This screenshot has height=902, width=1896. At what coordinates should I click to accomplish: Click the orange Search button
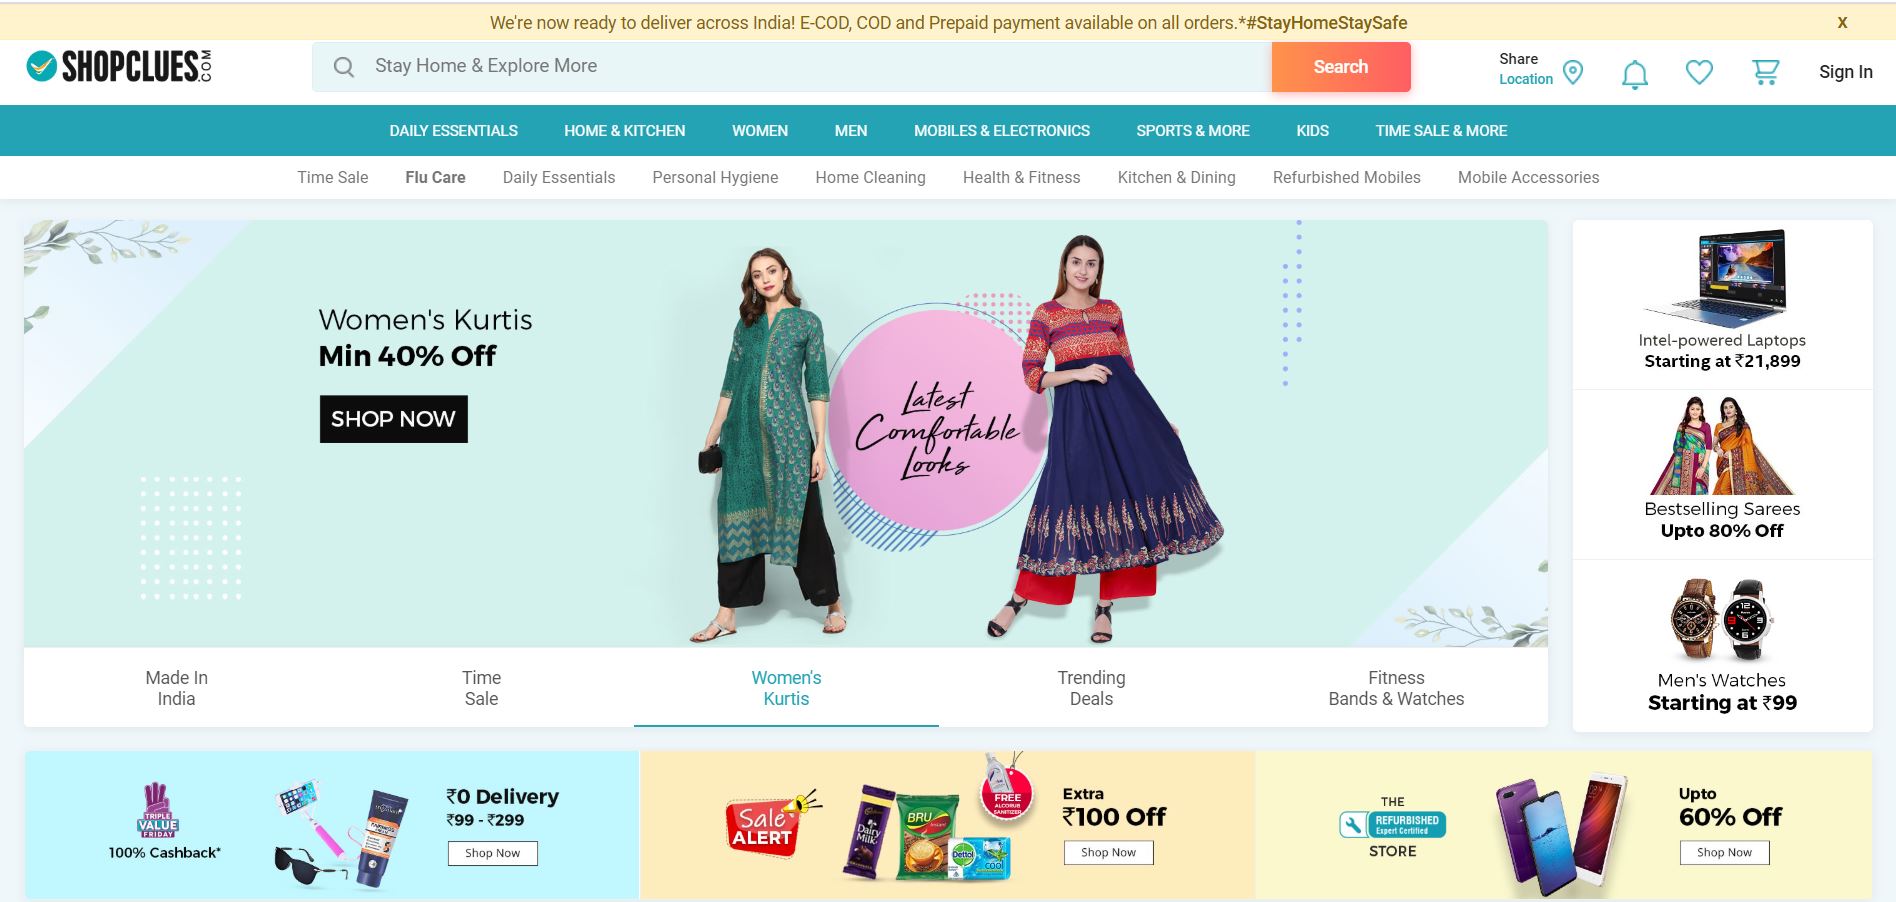click(x=1341, y=67)
